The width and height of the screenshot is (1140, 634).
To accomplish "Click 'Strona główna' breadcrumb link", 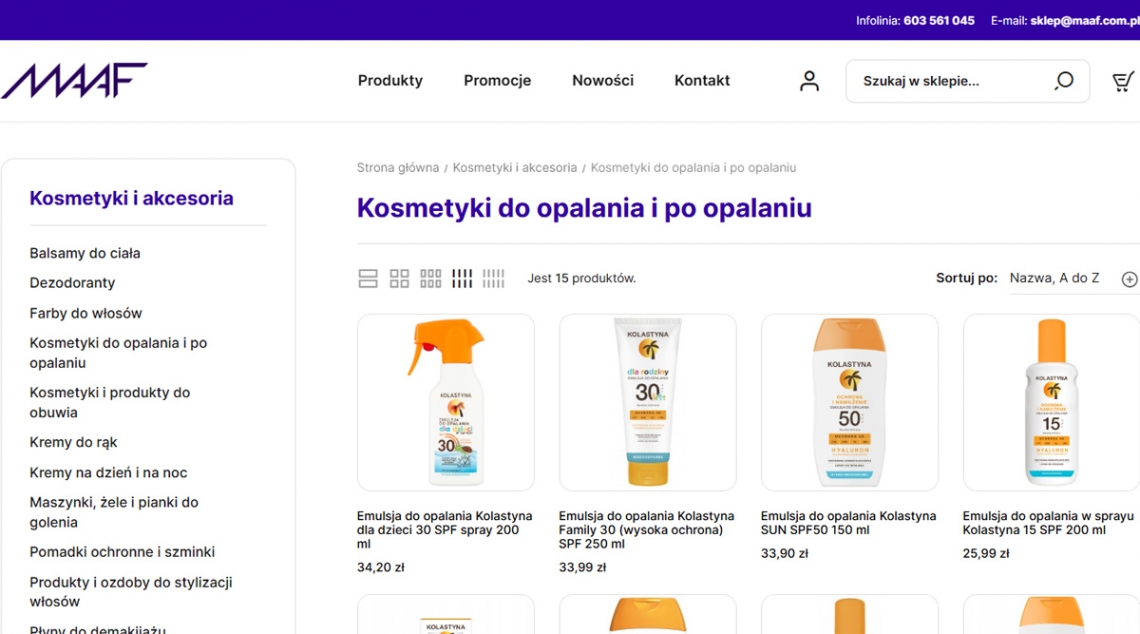I will tap(398, 168).
